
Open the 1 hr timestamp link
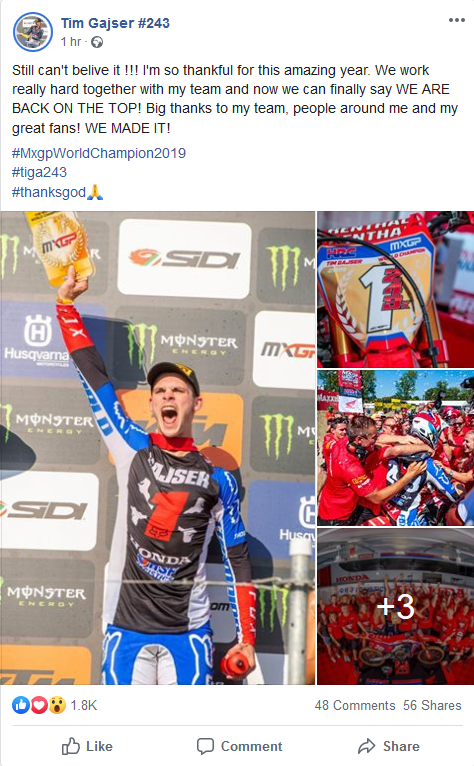pyautogui.click(x=70, y=42)
